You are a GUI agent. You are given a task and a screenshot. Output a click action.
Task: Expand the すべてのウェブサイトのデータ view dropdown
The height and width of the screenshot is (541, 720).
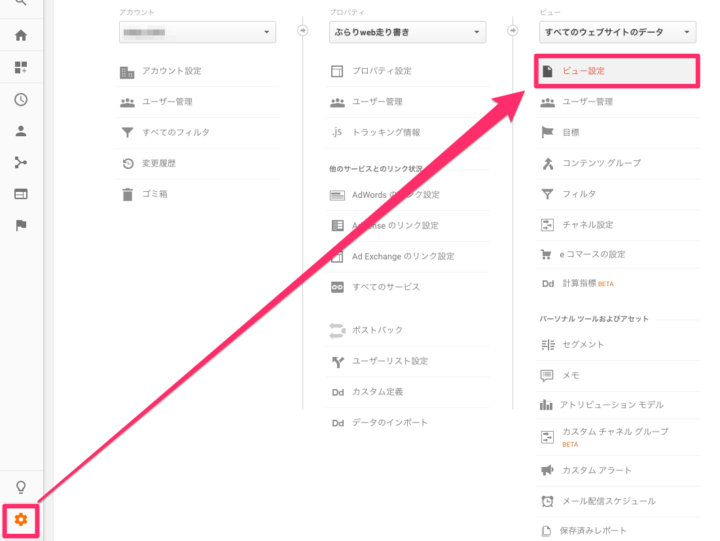coord(617,33)
